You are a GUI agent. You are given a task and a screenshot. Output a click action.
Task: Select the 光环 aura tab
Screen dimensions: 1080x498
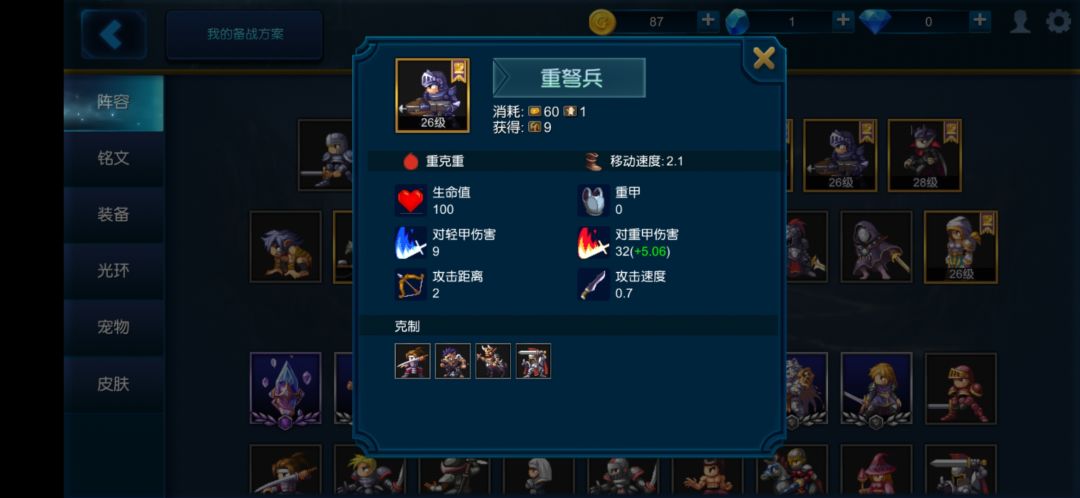pos(114,271)
